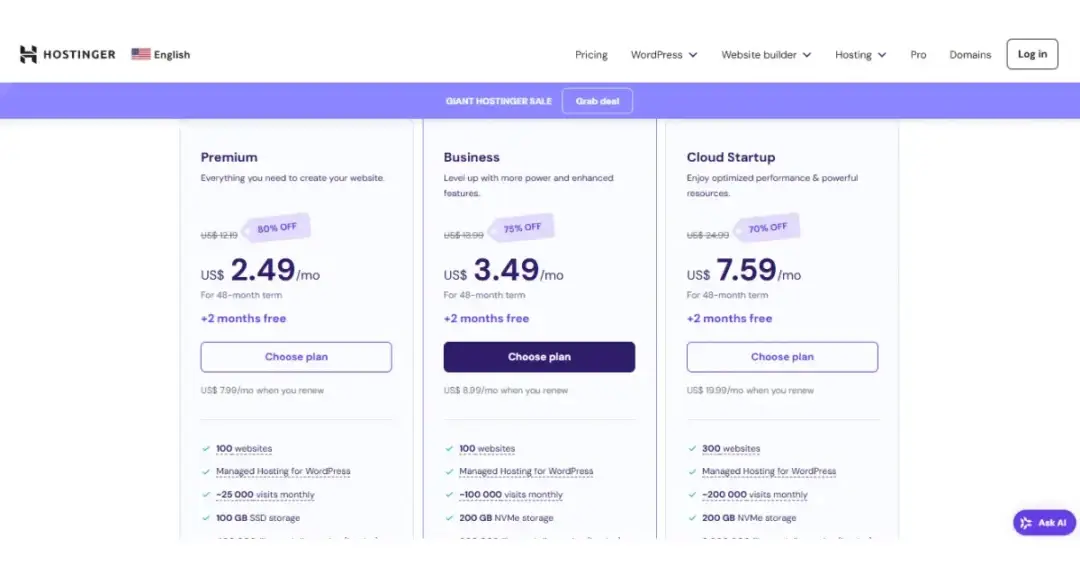1080x565 pixels.
Task: Click the ~25 000 visits monthly text
Action: pyautogui.click(x=265, y=495)
